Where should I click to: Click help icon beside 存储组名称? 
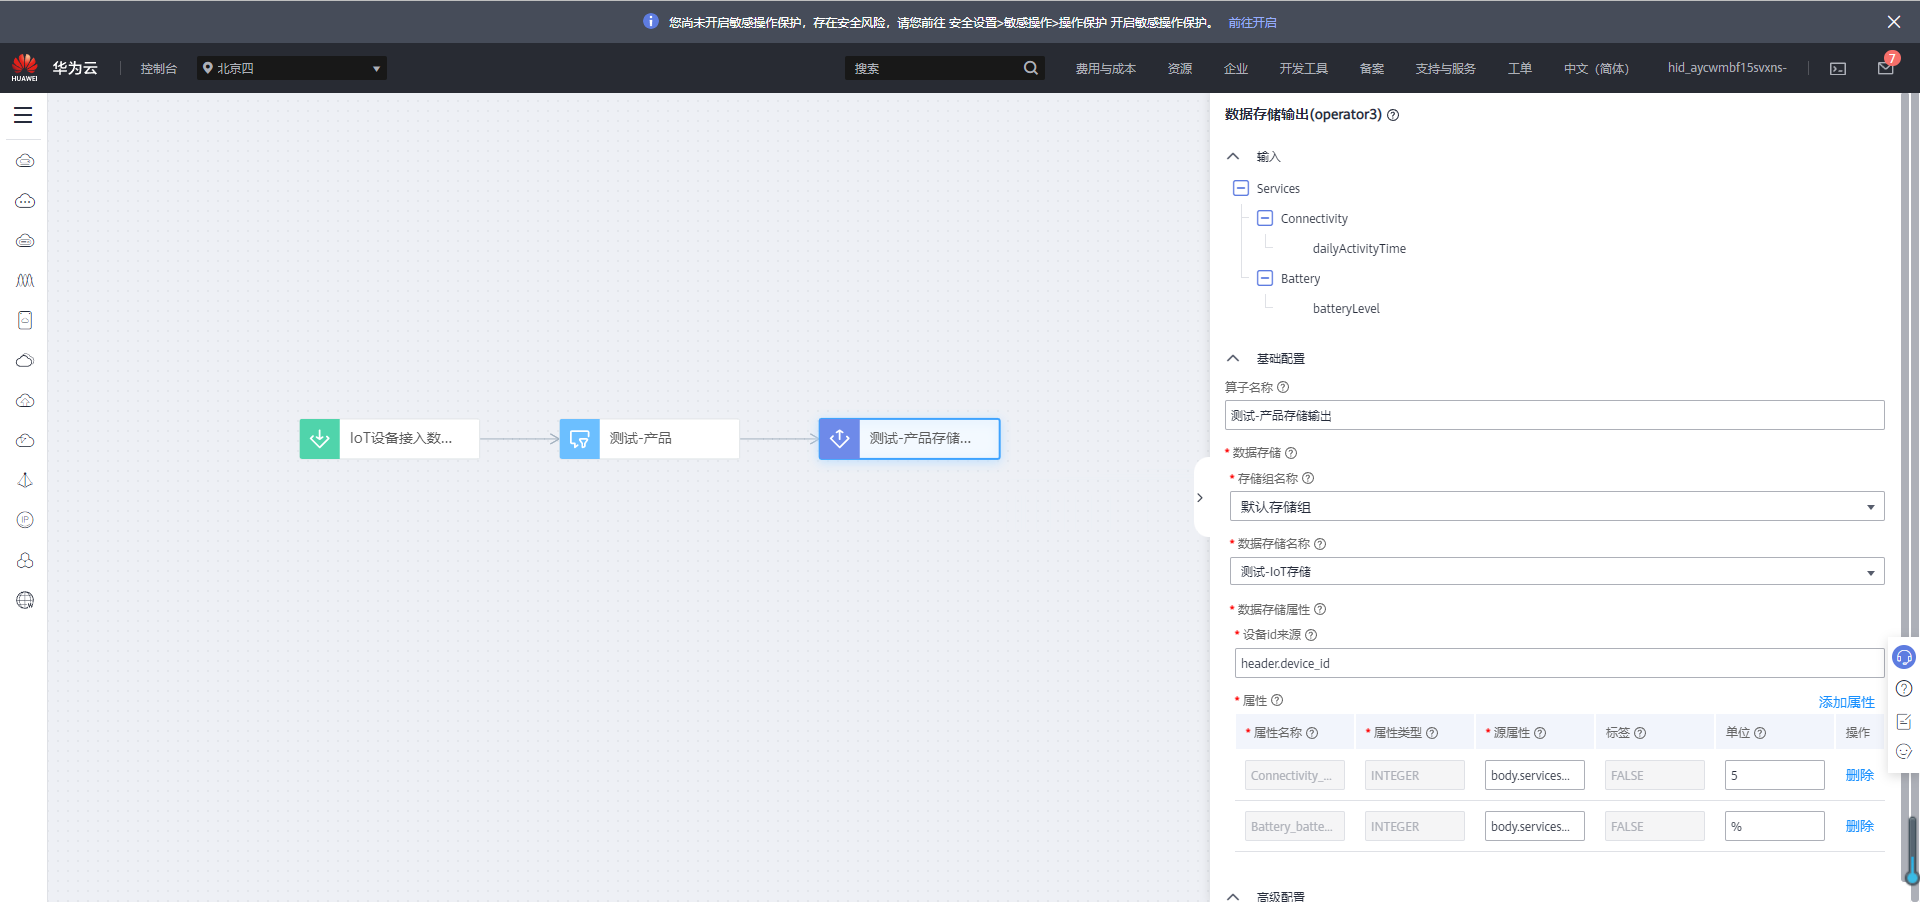[1308, 478]
